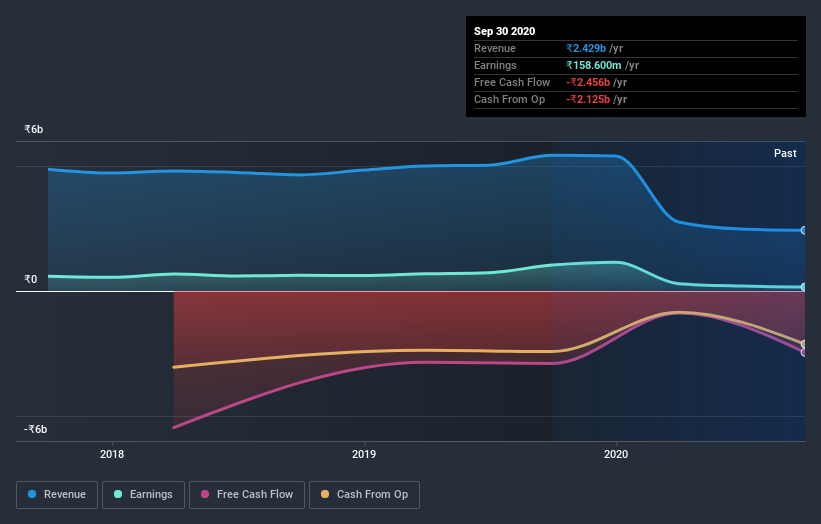Click the Earnings label in tooltip

(x=495, y=65)
